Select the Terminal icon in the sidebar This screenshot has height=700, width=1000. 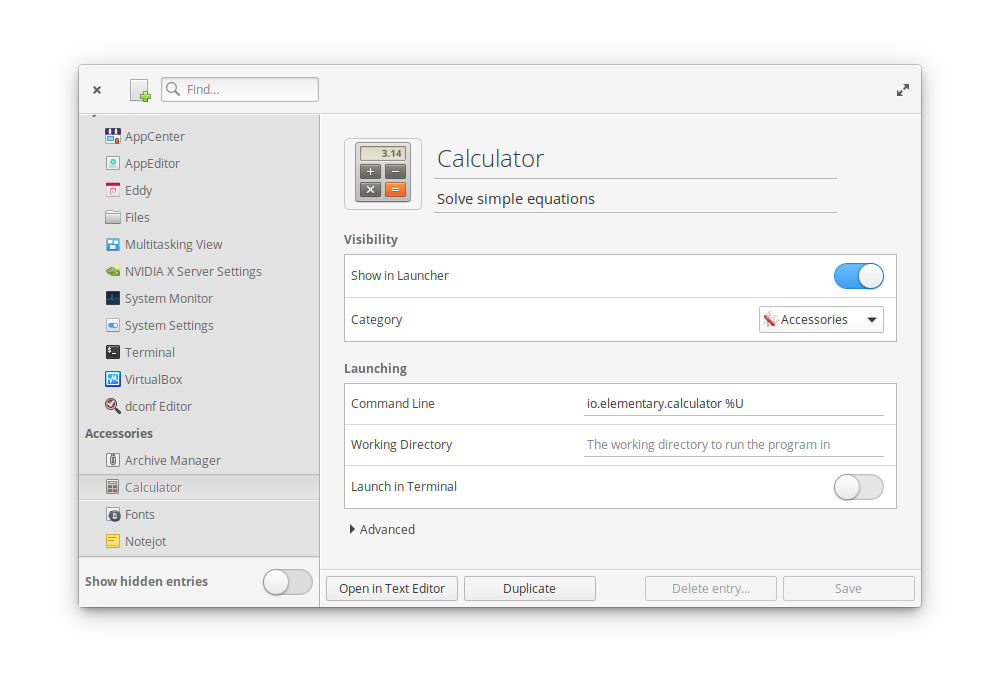(113, 352)
